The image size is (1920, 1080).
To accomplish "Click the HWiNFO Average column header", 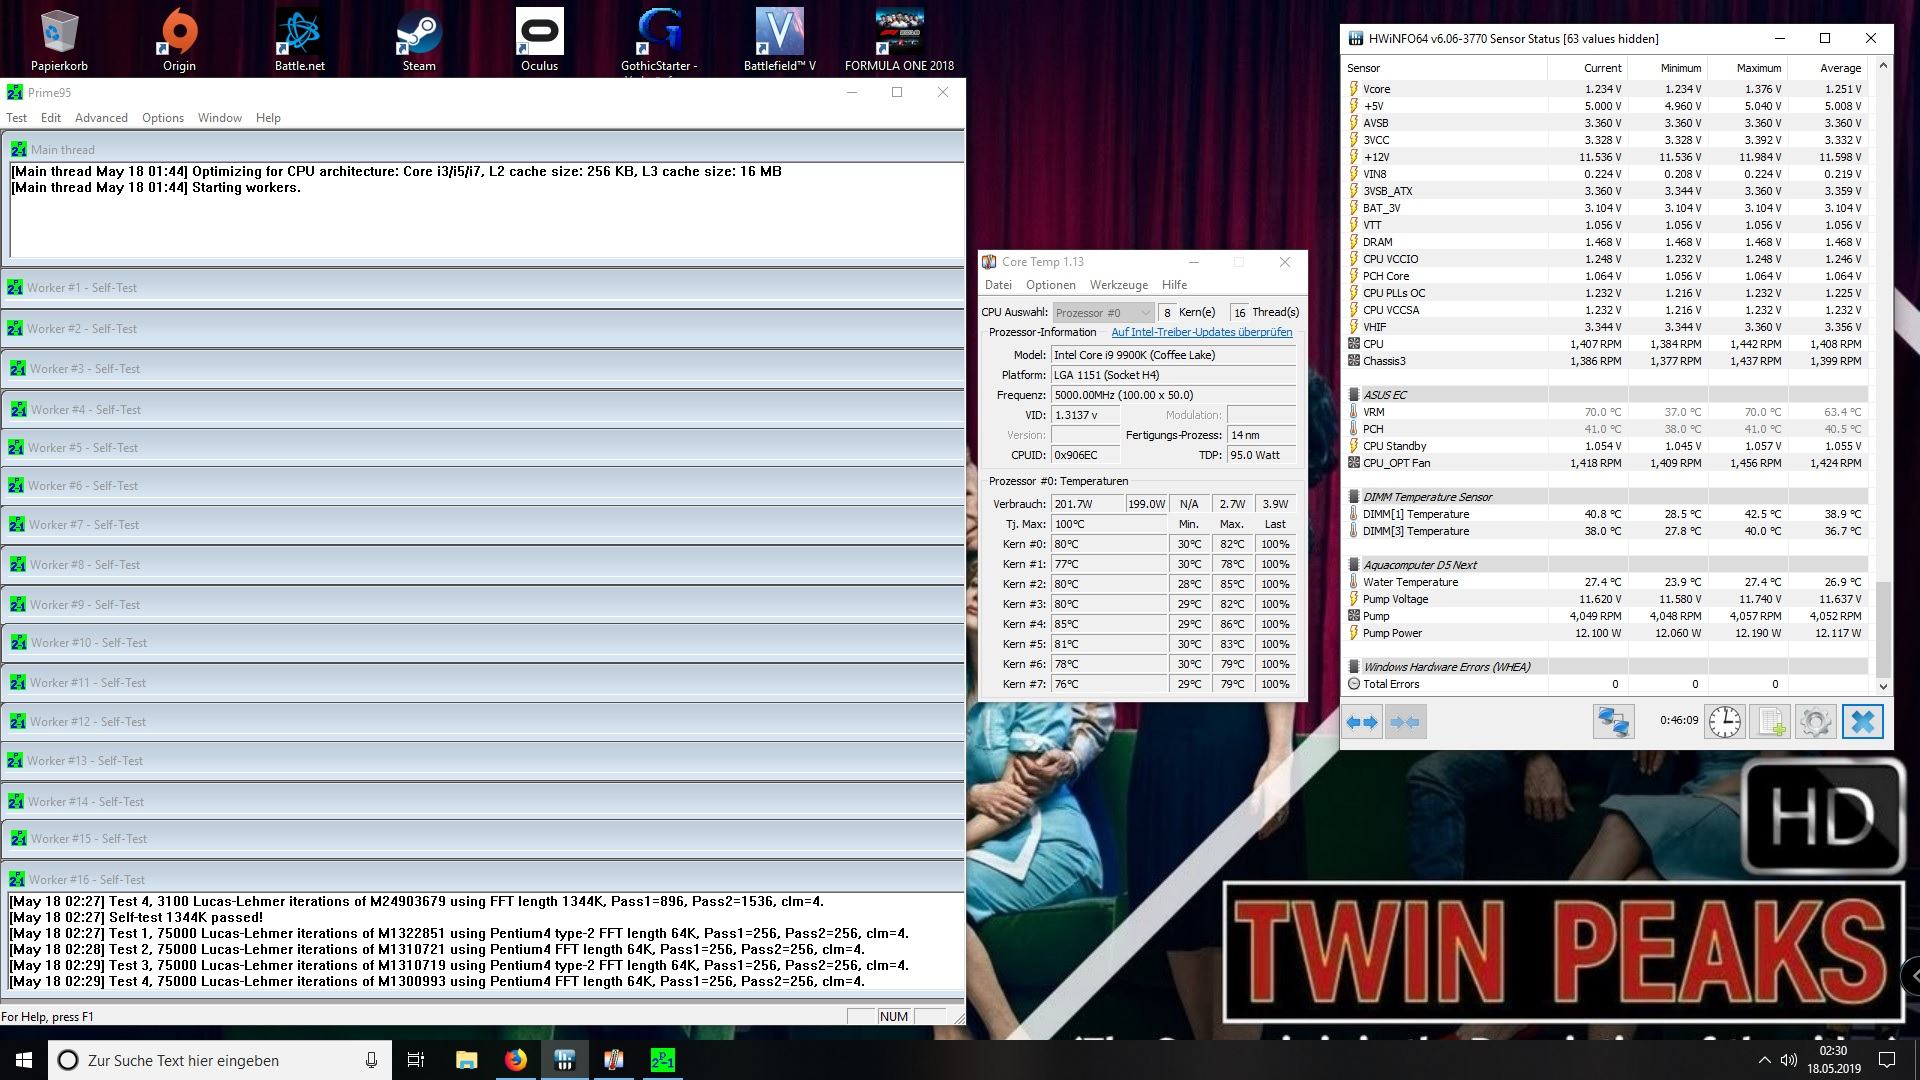I will [1827, 68].
